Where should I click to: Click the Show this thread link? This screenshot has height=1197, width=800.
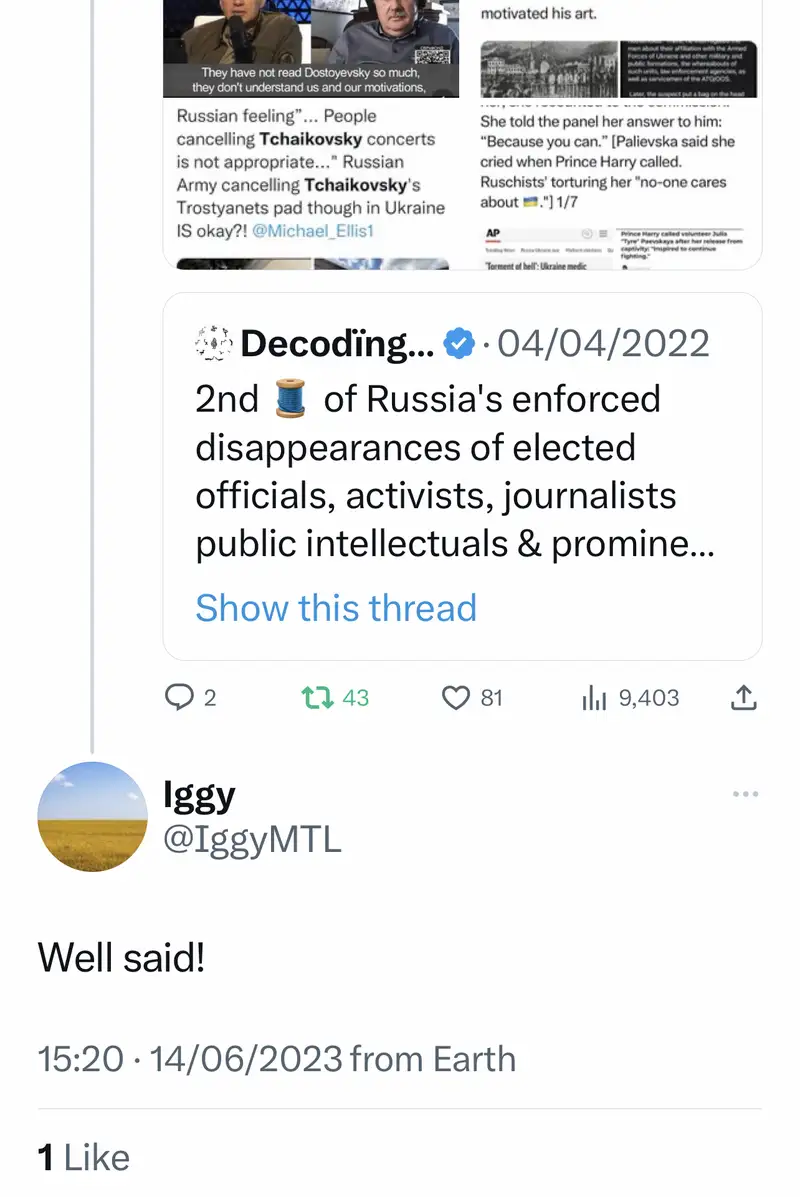pos(336,608)
